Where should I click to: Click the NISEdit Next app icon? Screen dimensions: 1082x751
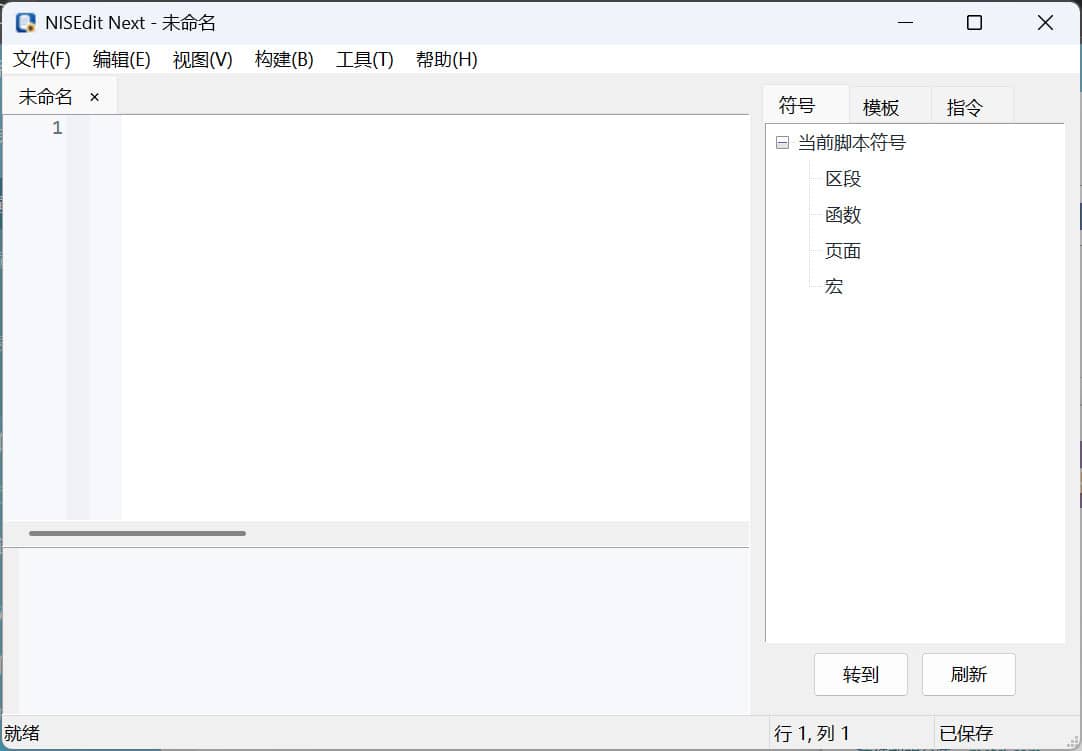[26, 23]
